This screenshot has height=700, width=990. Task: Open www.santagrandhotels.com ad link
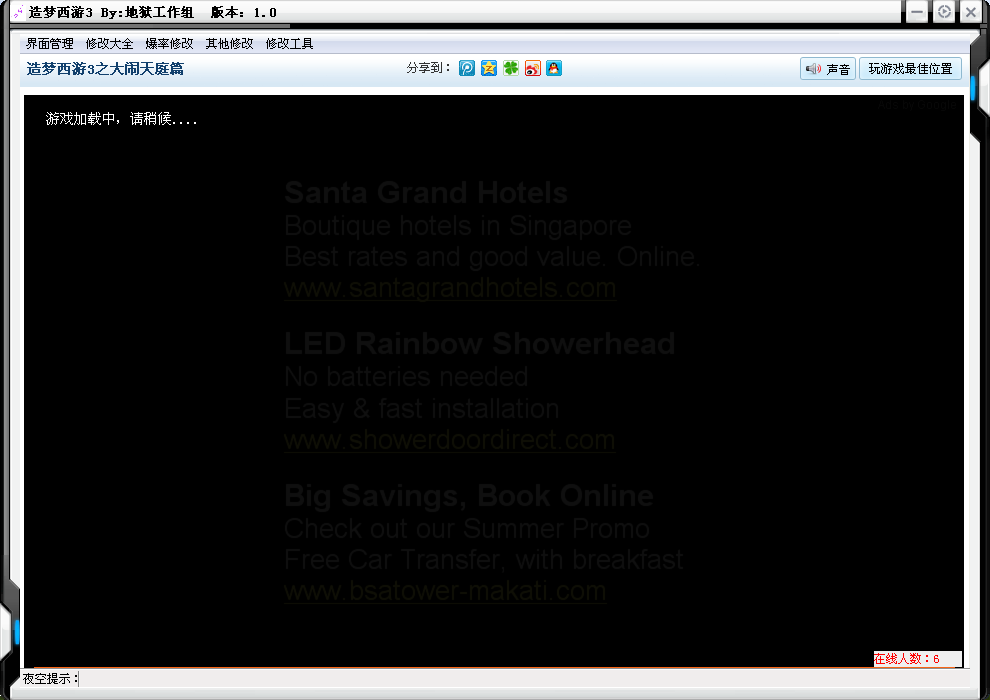(450, 288)
